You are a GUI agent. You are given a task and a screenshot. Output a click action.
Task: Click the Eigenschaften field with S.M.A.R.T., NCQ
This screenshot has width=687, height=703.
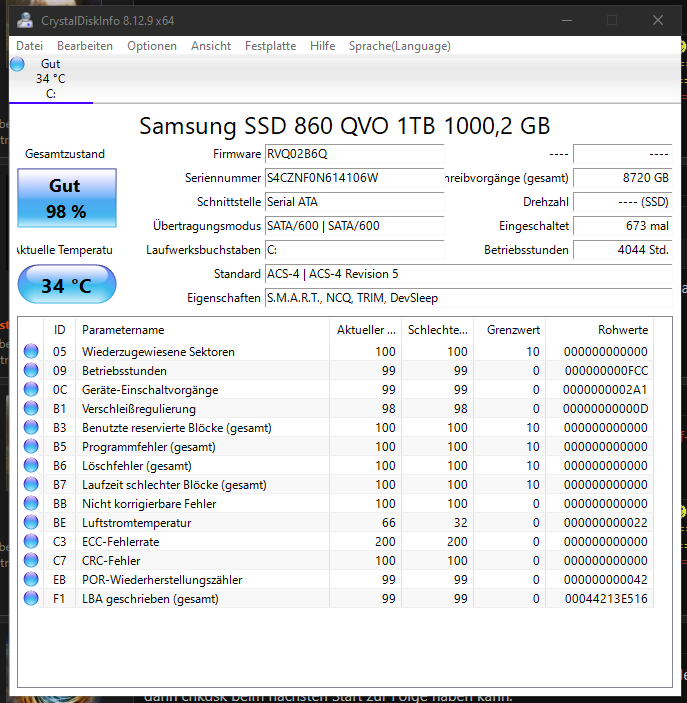[469, 298]
